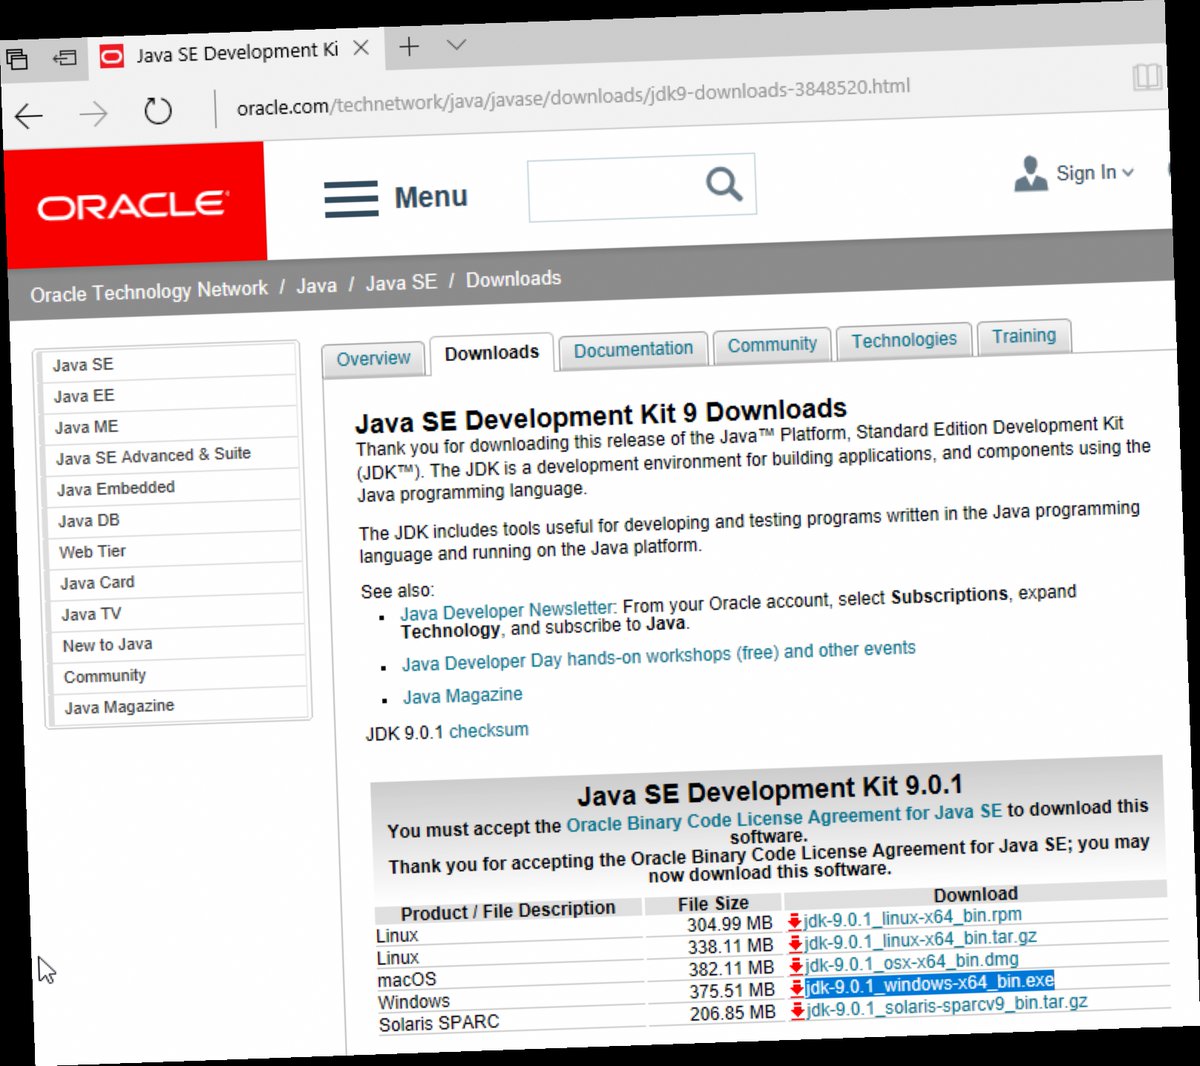The height and width of the screenshot is (1066, 1200).
Task: Open Java Magazine link in See also list
Action: point(463,695)
